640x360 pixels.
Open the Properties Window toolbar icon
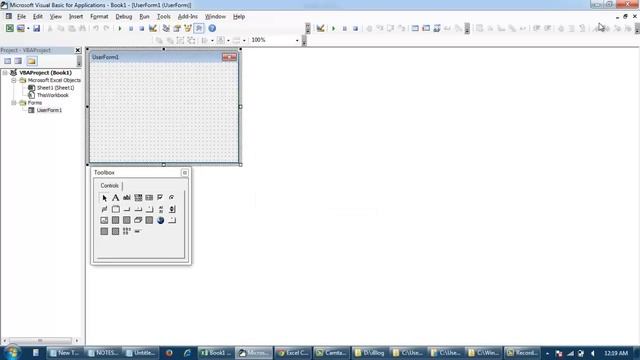click(x=177, y=28)
